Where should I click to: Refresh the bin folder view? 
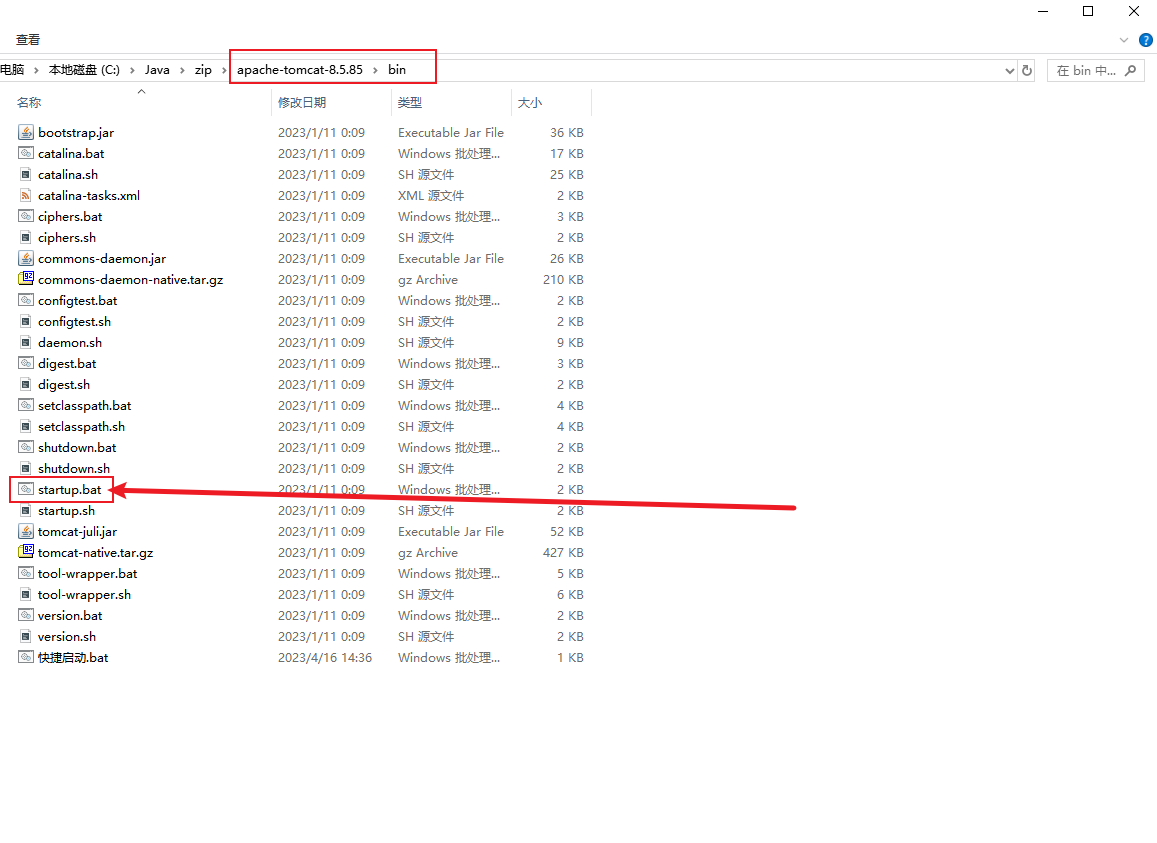coord(1026,71)
